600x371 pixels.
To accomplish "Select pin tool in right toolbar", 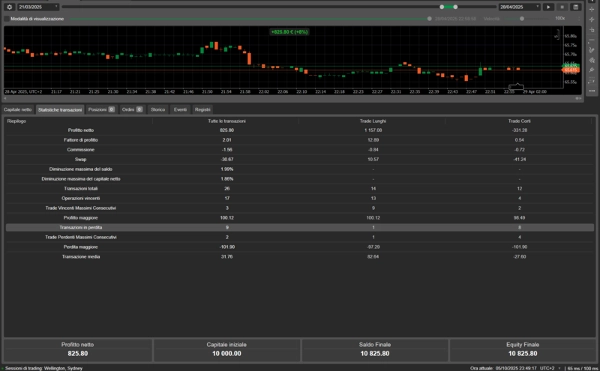I will click(x=592, y=70).
